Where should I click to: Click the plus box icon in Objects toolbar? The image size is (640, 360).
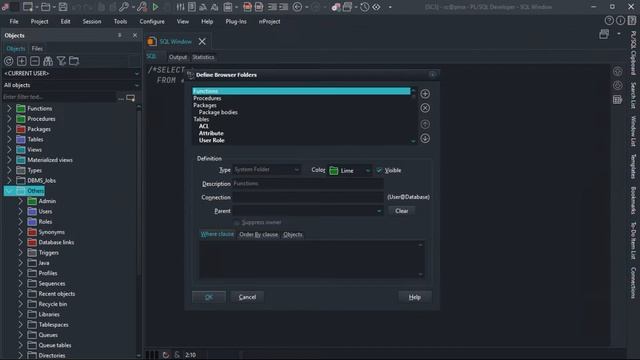point(22,61)
